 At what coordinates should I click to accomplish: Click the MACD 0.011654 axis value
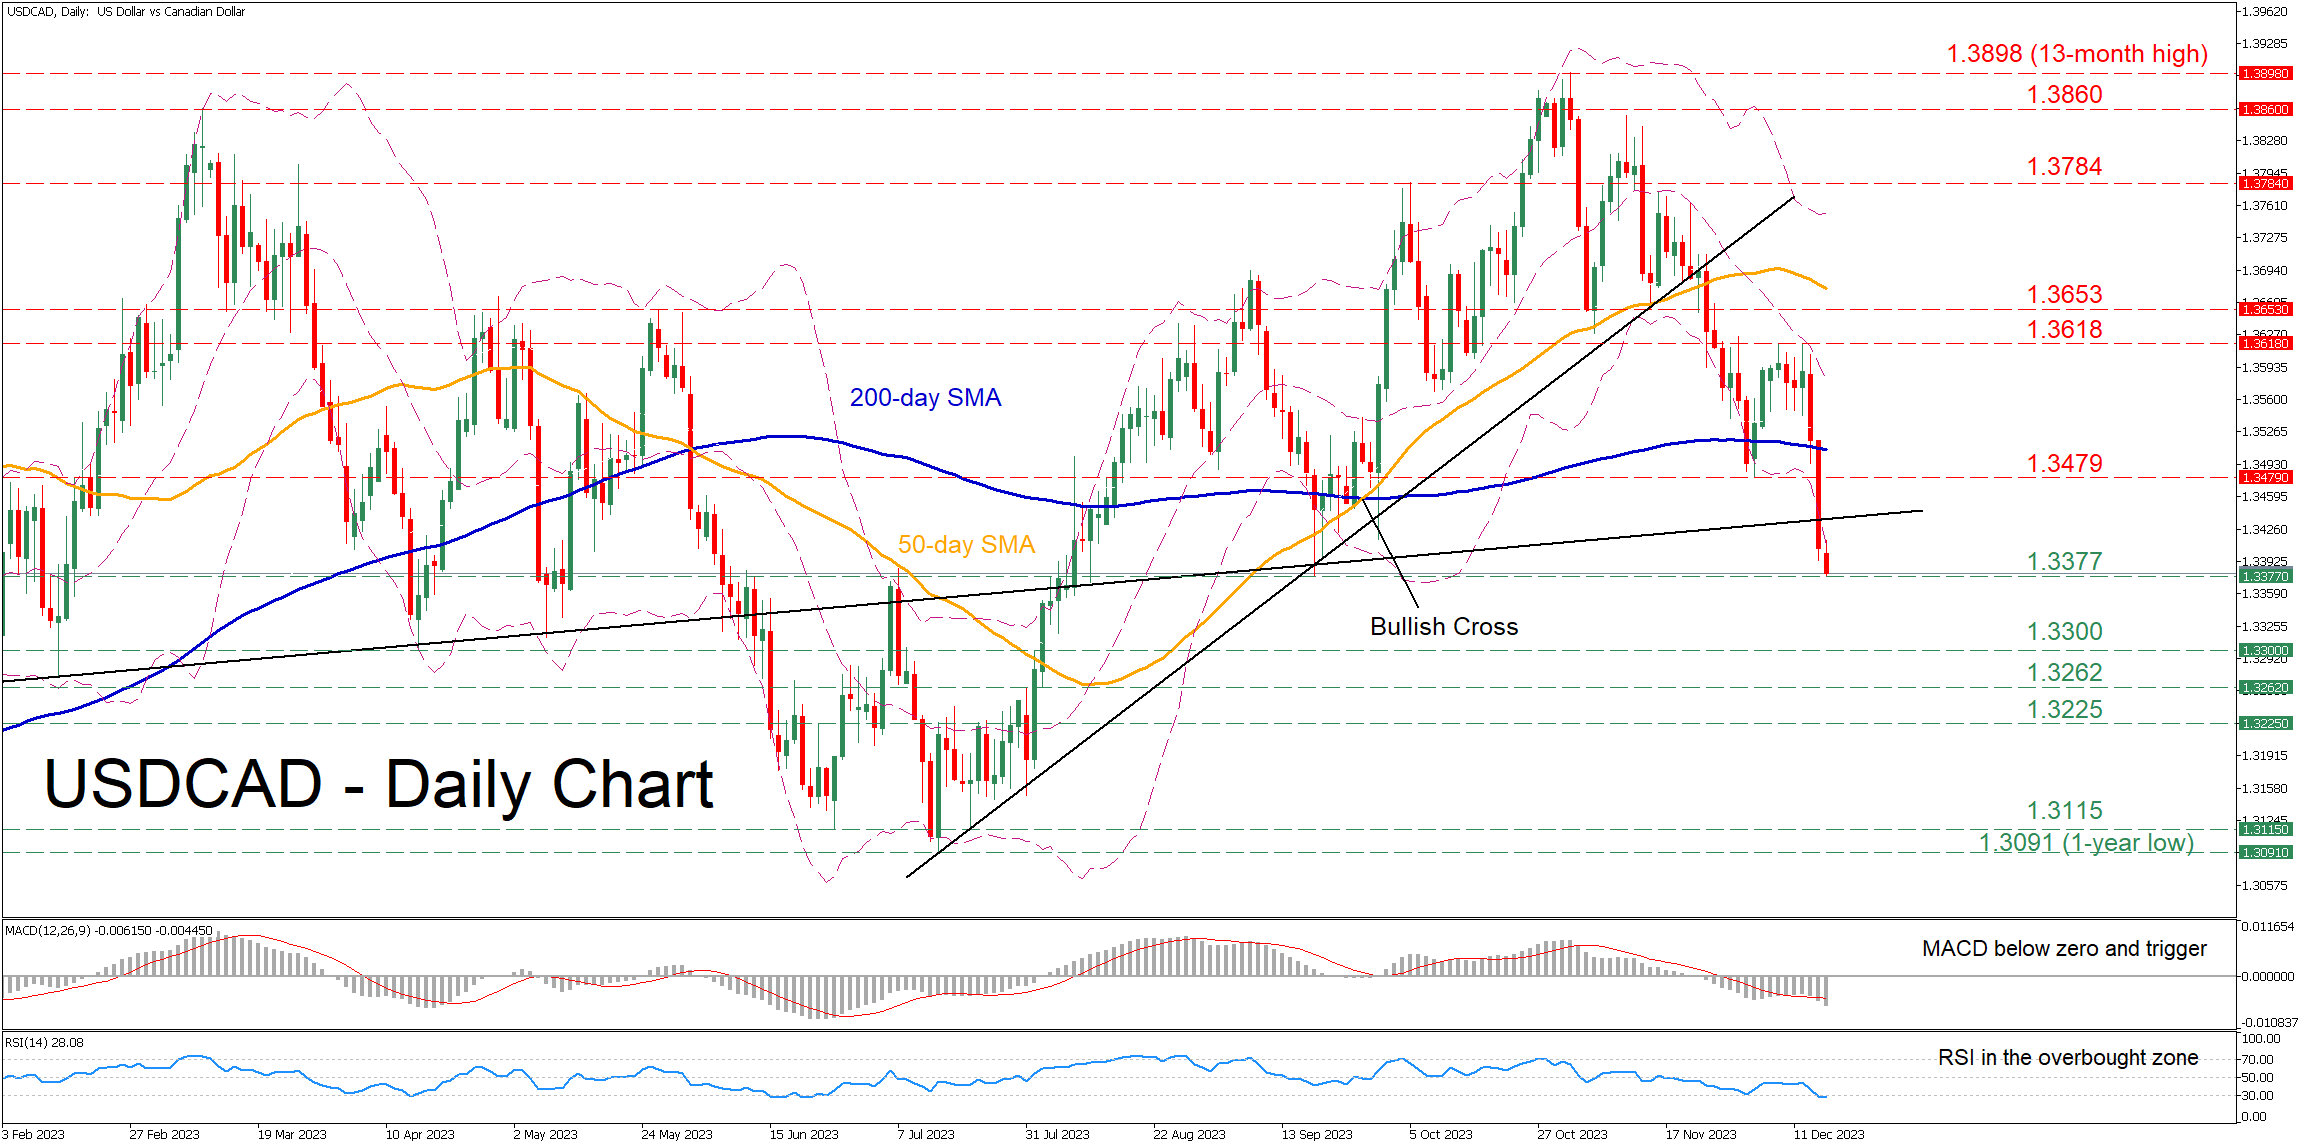tap(2268, 927)
